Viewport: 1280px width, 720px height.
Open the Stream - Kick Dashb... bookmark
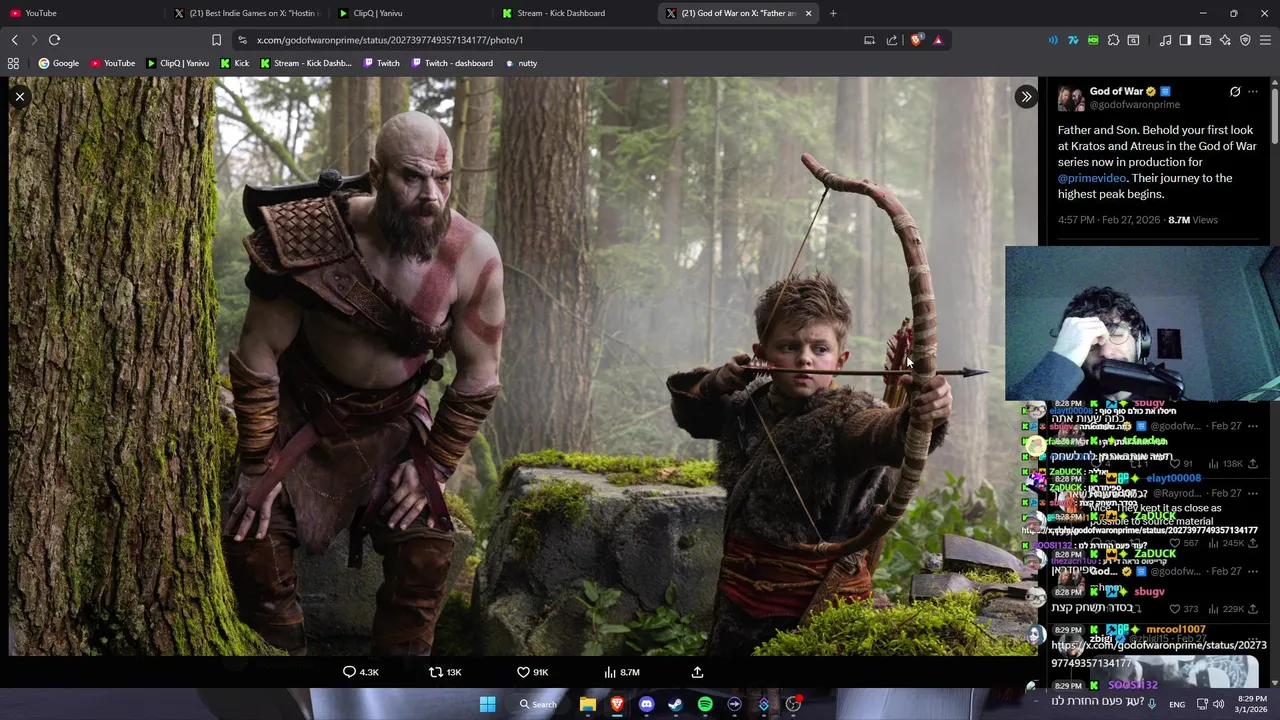coord(306,63)
